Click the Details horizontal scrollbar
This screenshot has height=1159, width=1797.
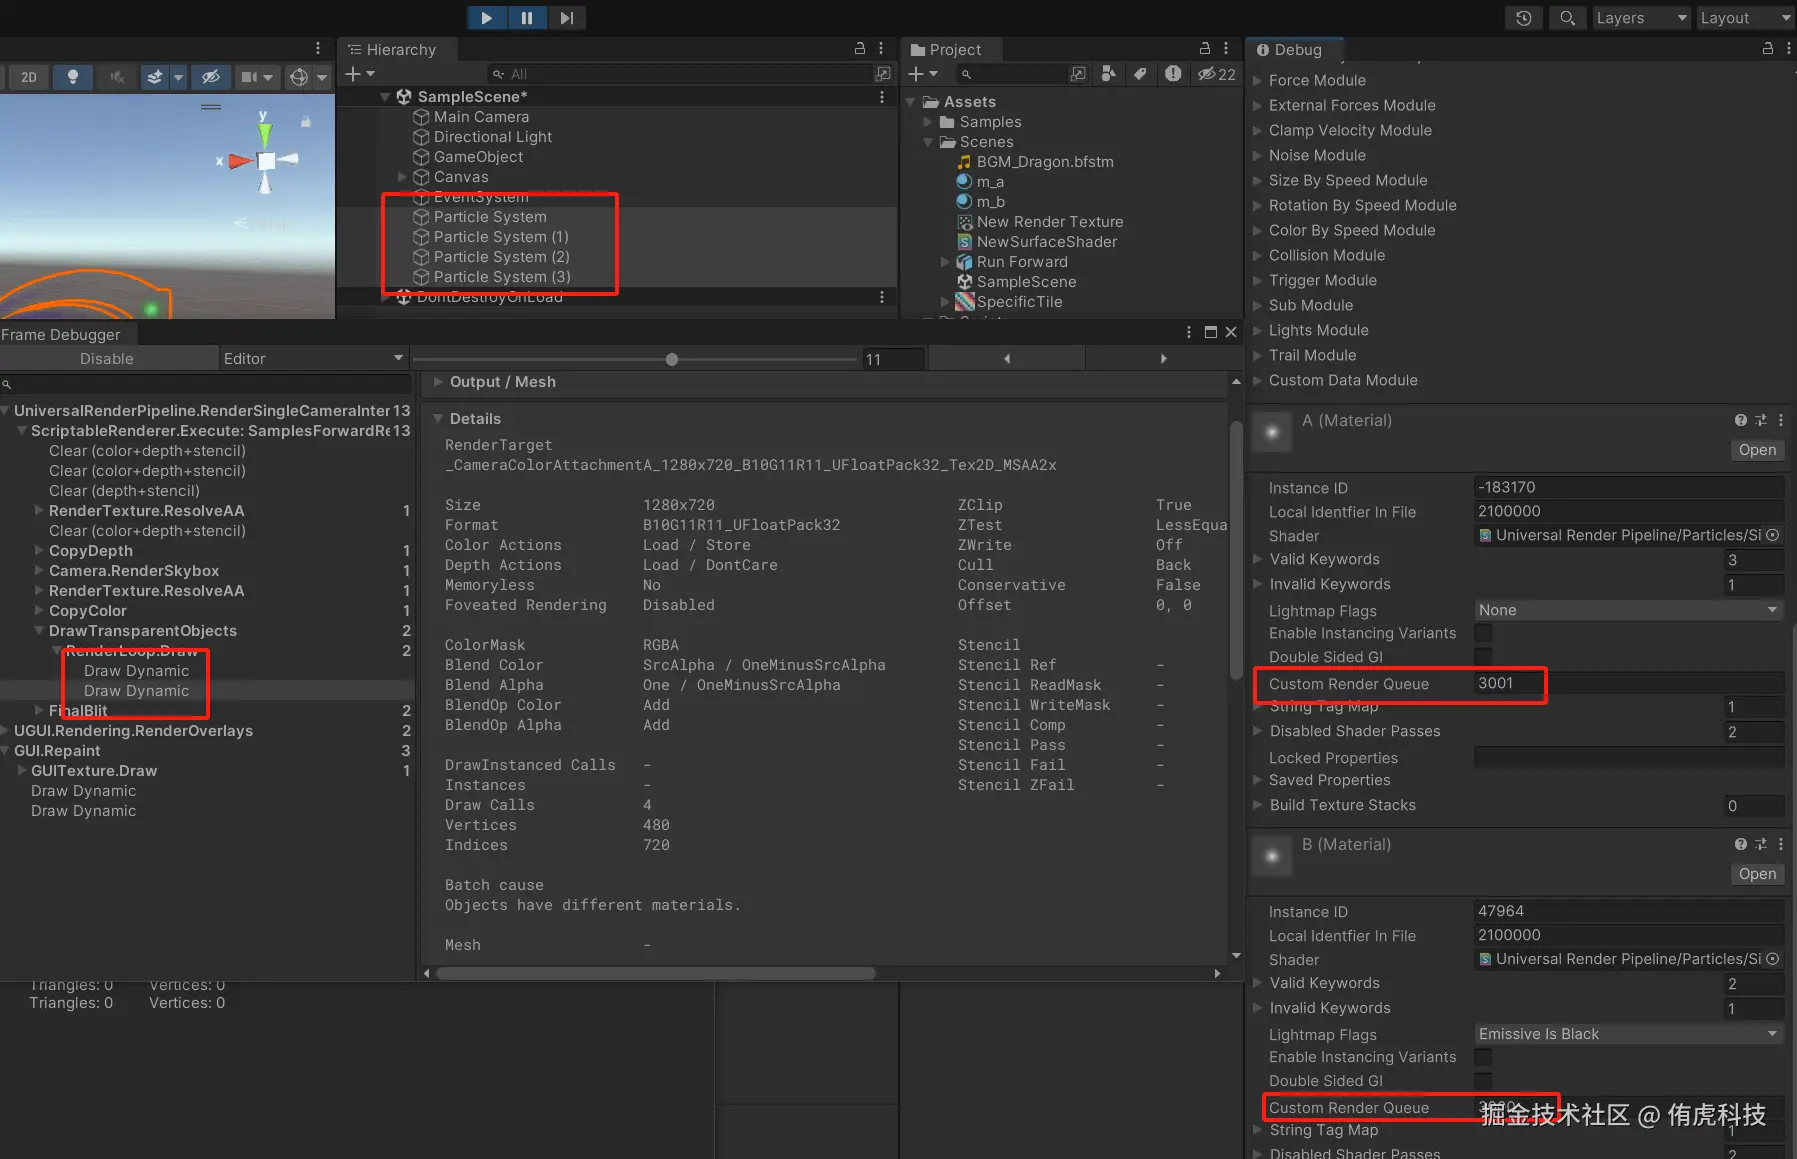655,973
